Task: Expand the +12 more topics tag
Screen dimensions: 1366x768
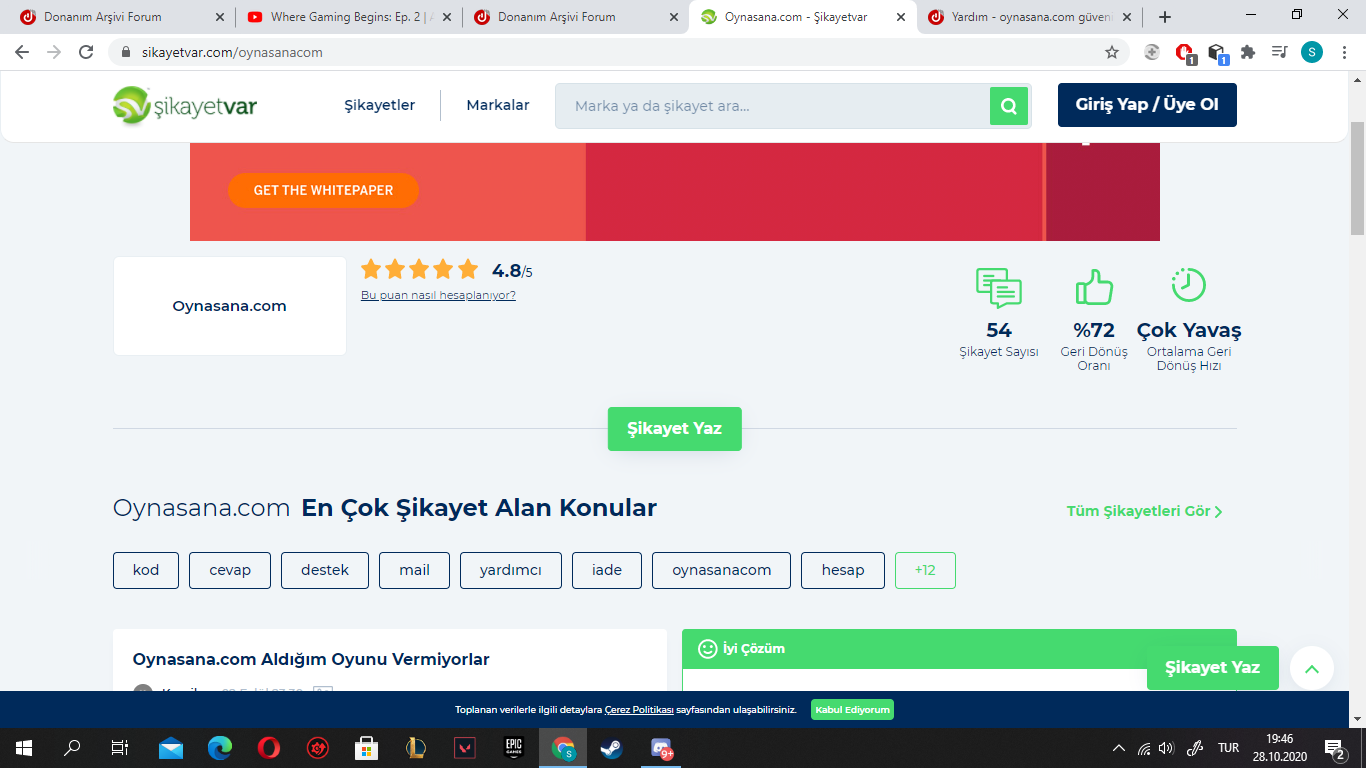Action: pyautogui.click(x=925, y=570)
